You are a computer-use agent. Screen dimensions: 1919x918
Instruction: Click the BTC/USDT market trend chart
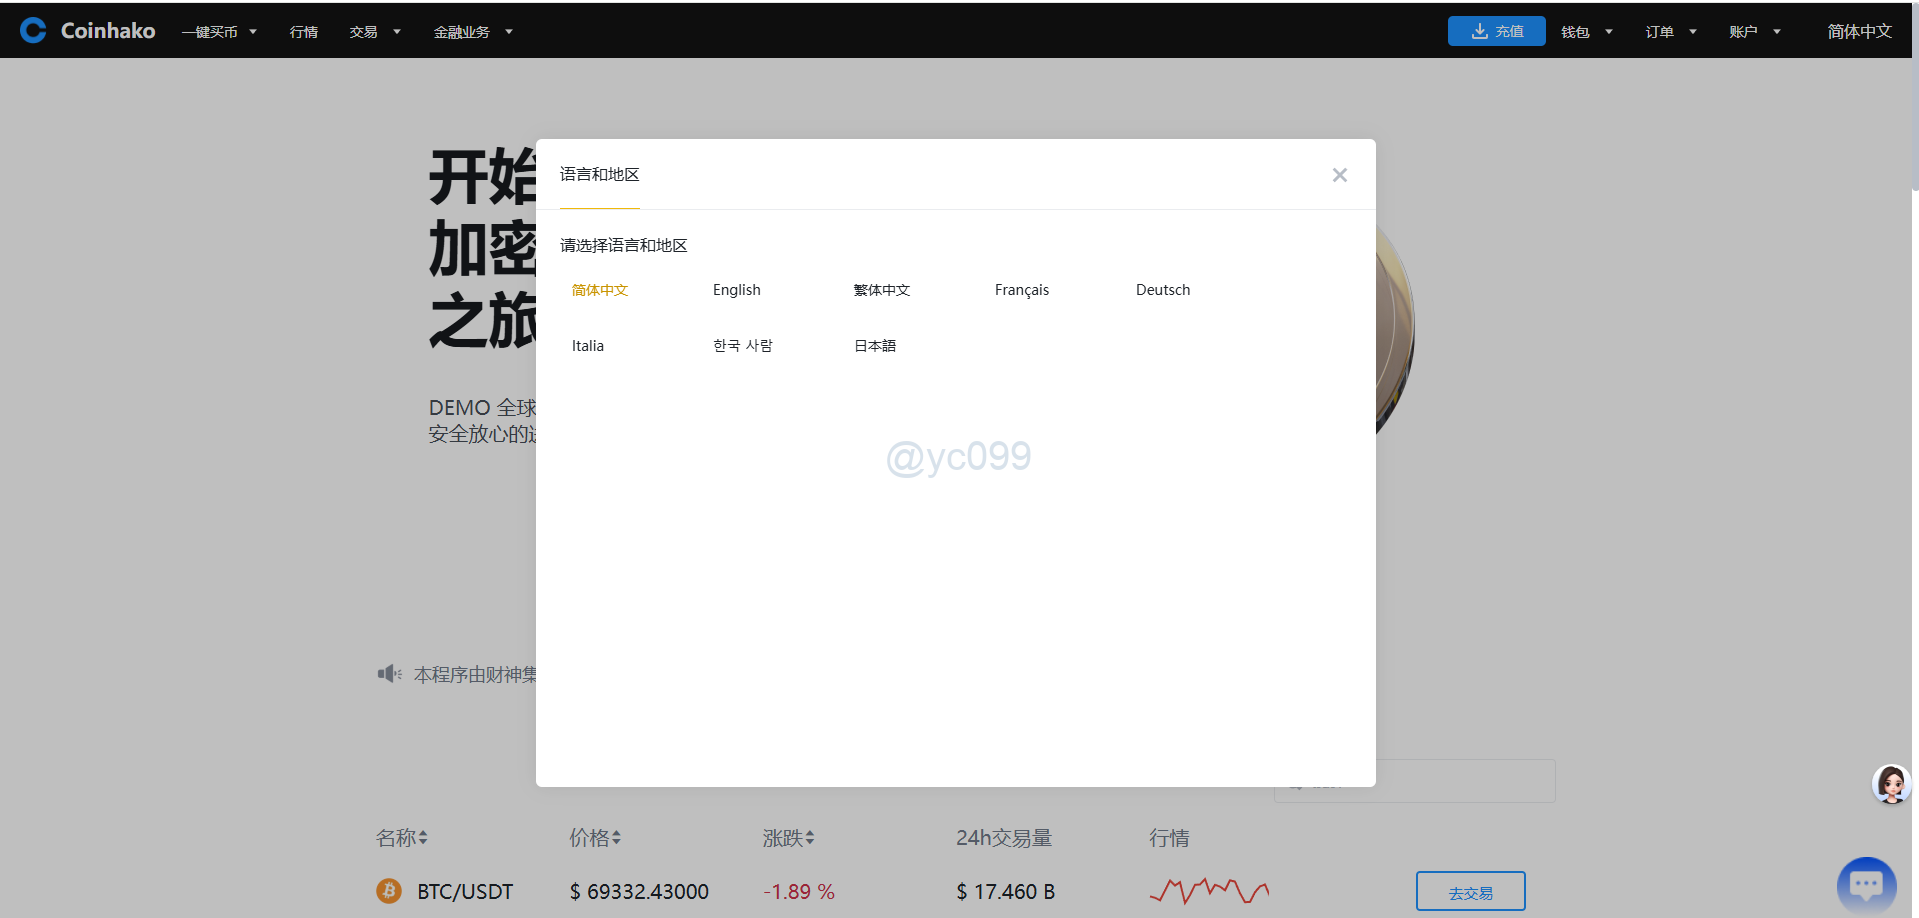[1209, 890]
